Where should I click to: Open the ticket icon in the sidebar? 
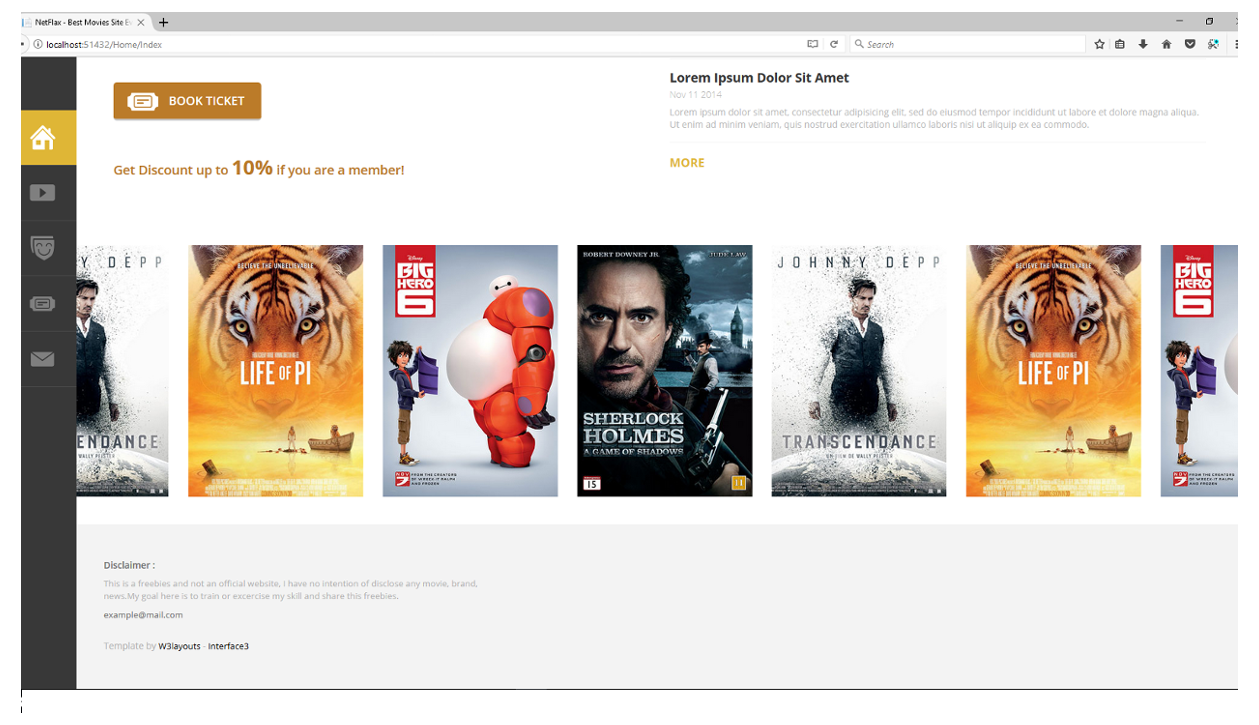pos(42,304)
